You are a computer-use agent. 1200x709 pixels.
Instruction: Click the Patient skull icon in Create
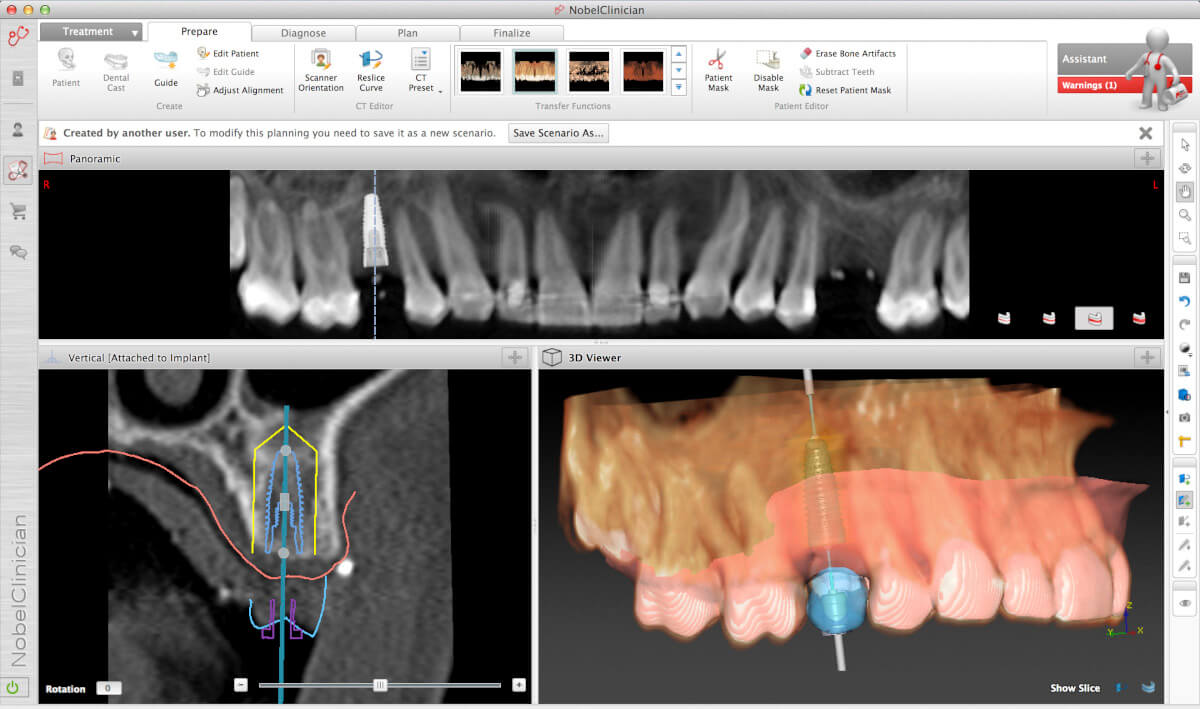(66, 68)
